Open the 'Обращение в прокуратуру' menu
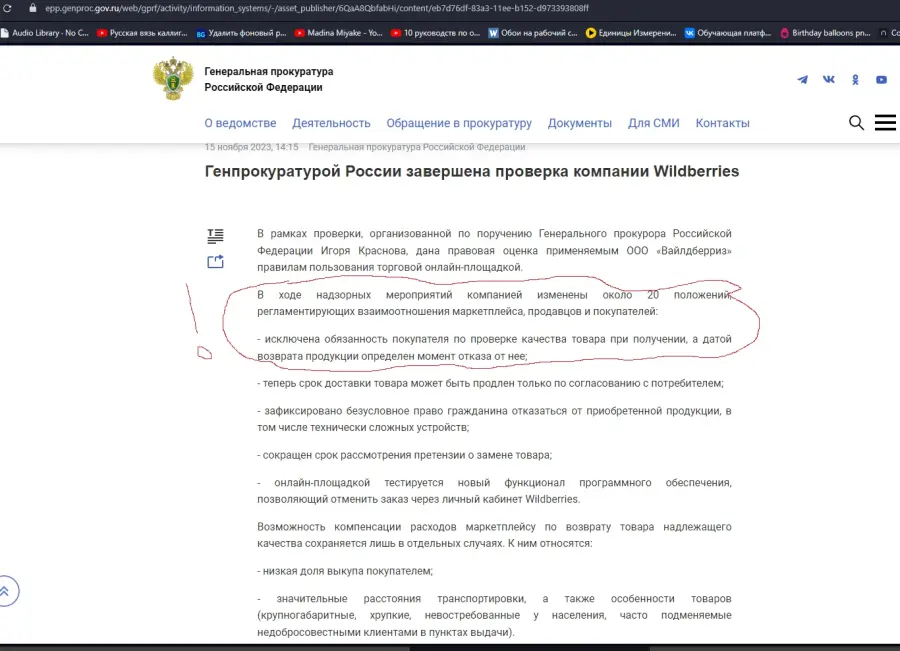 tap(459, 123)
